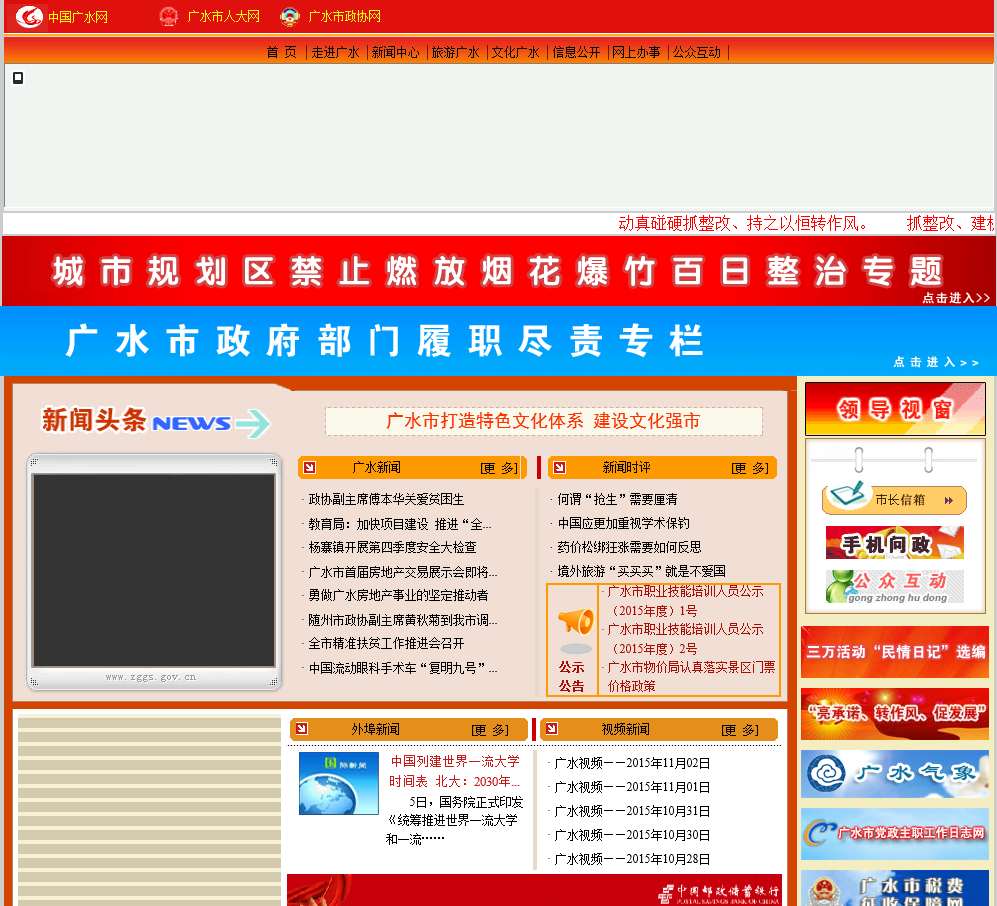The image size is (997, 906).
Task: Open 文化广水 navigation item
Action: (516, 52)
